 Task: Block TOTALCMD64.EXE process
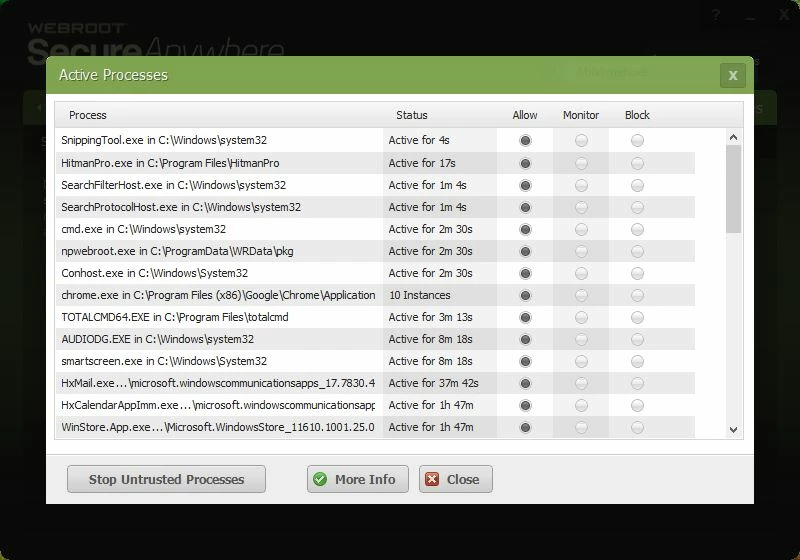click(637, 317)
